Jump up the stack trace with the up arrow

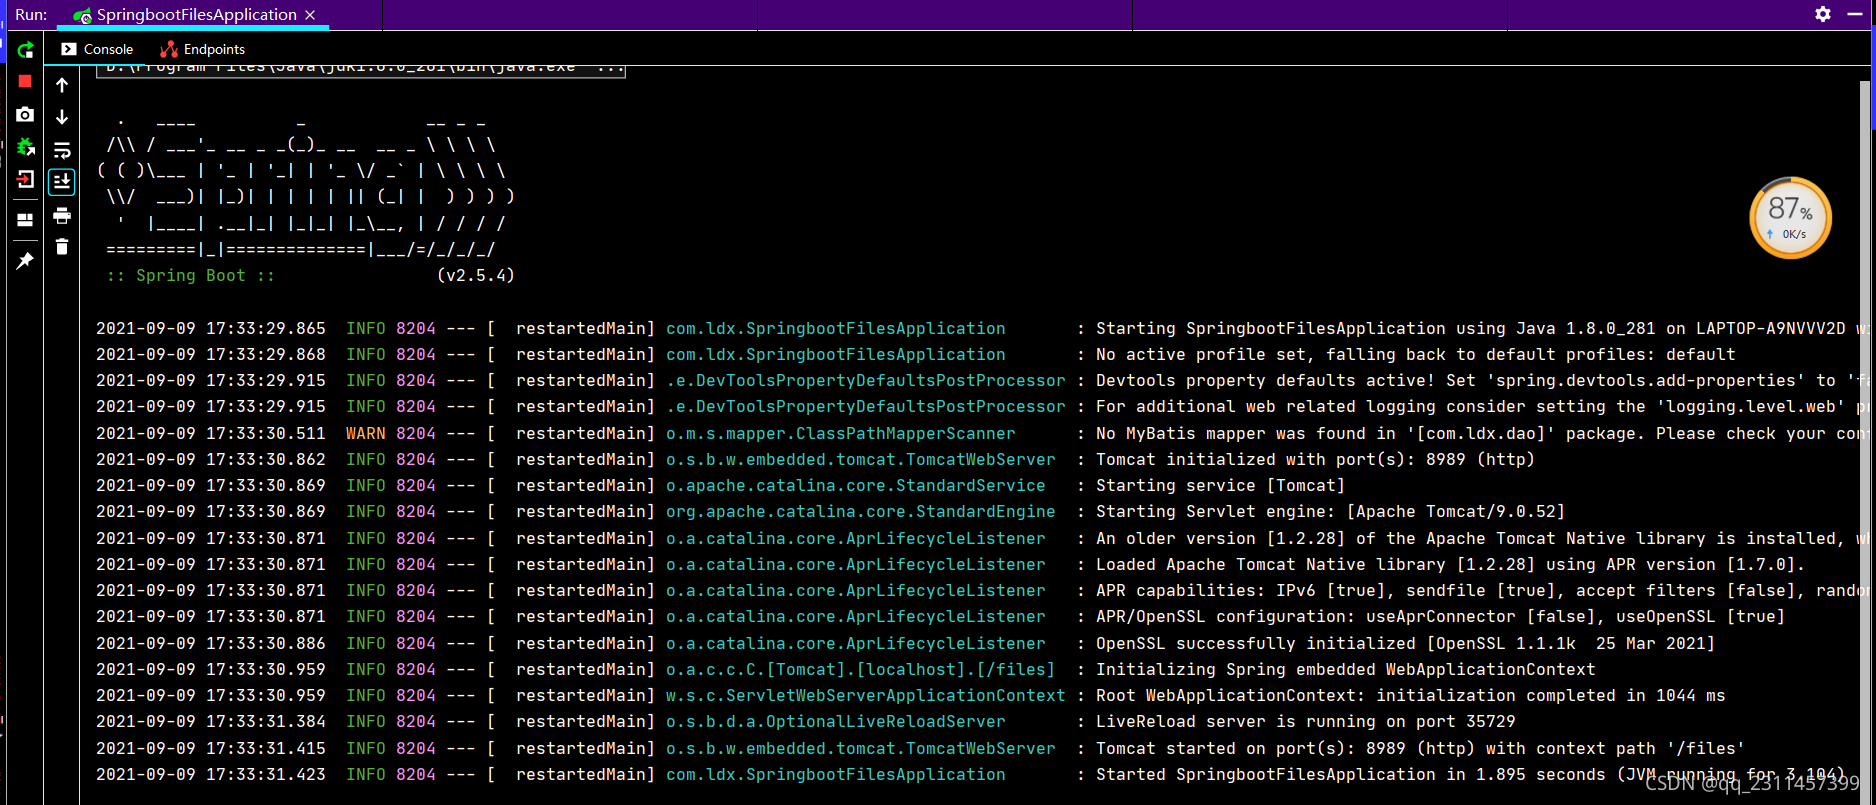(x=62, y=85)
